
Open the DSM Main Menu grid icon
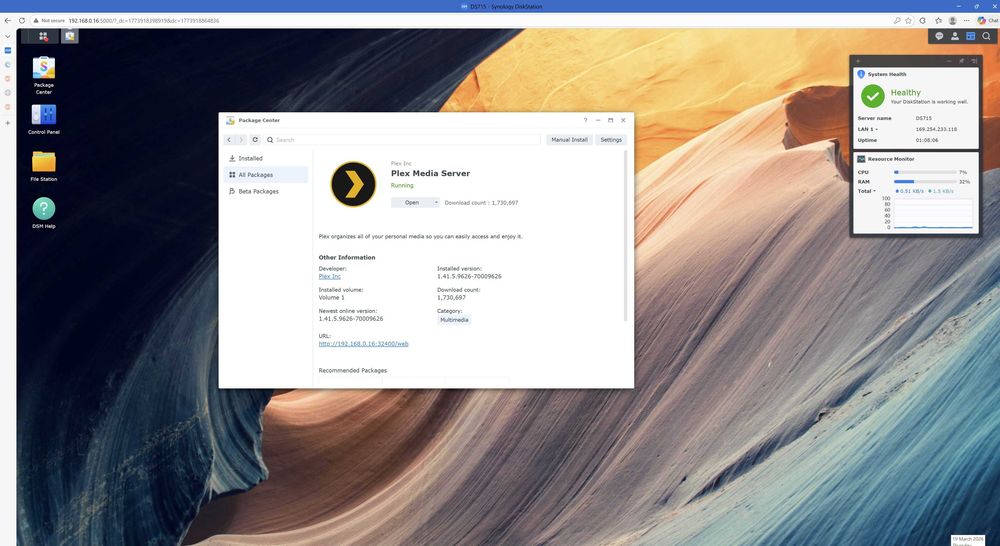[x=43, y=36]
